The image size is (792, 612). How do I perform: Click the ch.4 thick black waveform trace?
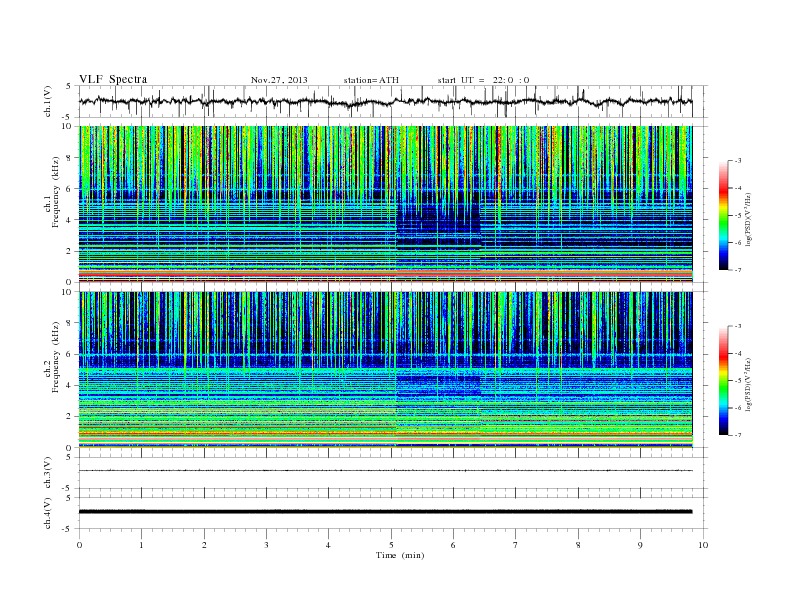coord(386,512)
